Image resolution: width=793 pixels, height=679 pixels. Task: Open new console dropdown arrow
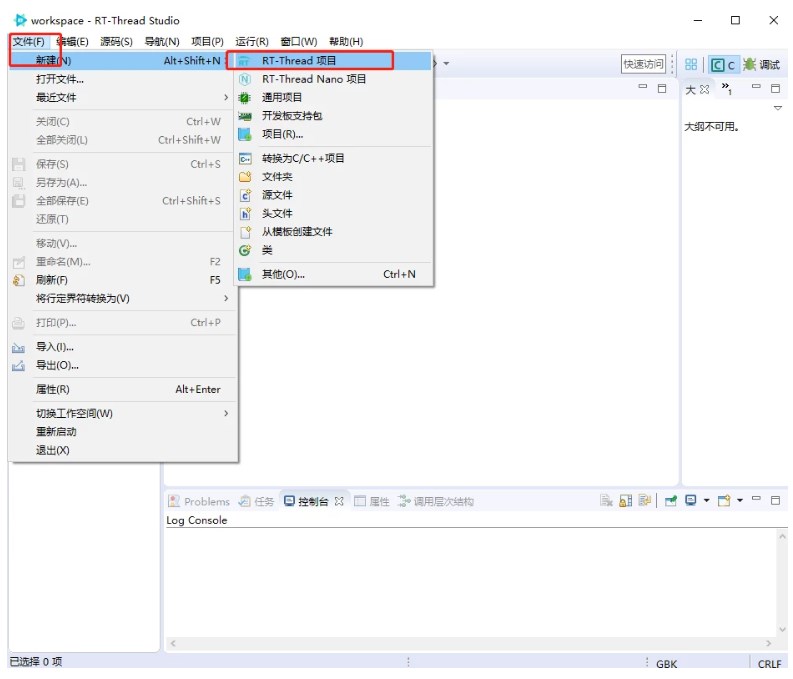[x=740, y=501]
